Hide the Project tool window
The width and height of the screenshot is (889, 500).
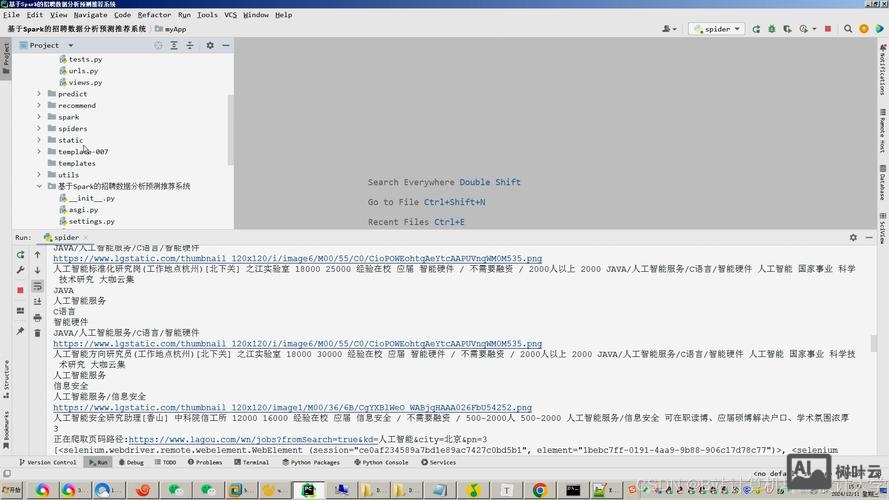[x=226, y=45]
